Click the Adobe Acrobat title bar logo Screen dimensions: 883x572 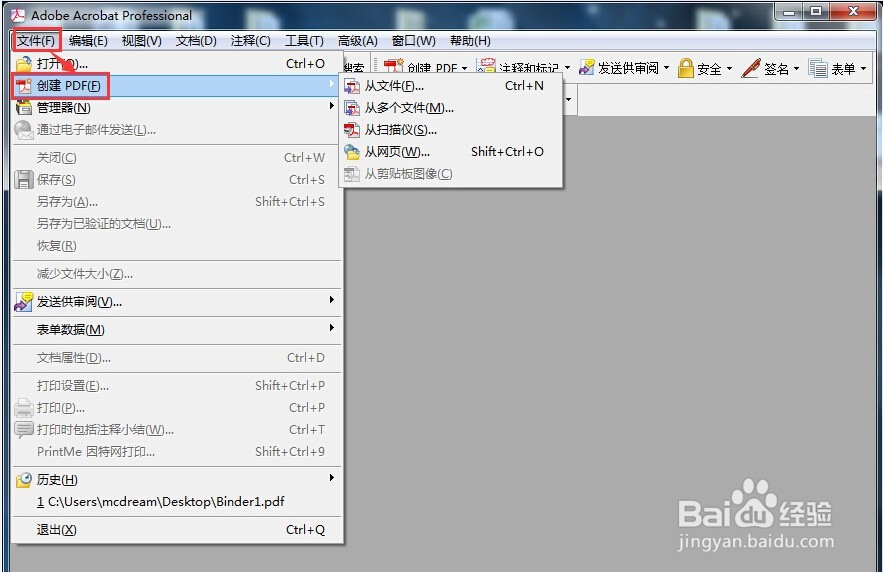pos(19,15)
